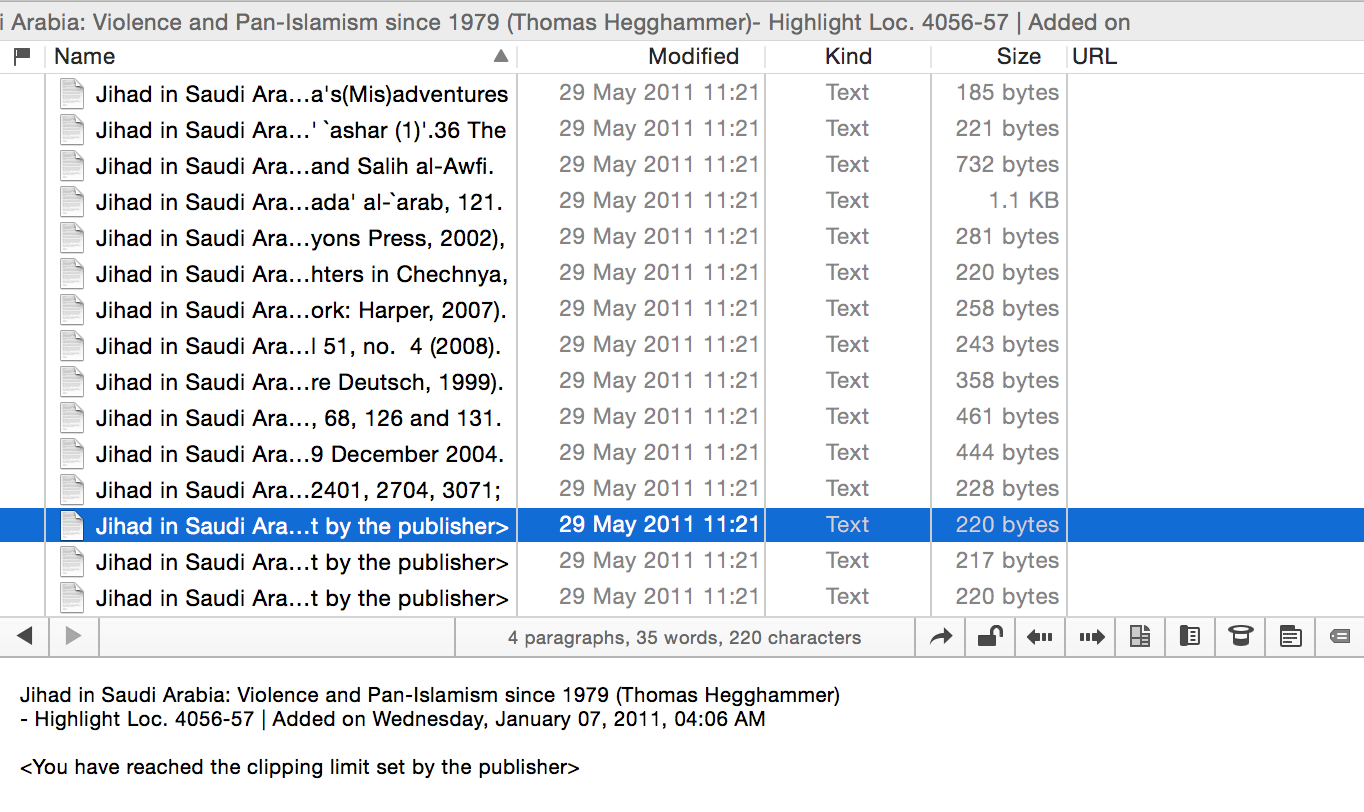The width and height of the screenshot is (1364, 812).
Task: Select the row ending 'a's(Mis)adventures'
Action: pyautogui.click(x=682, y=93)
